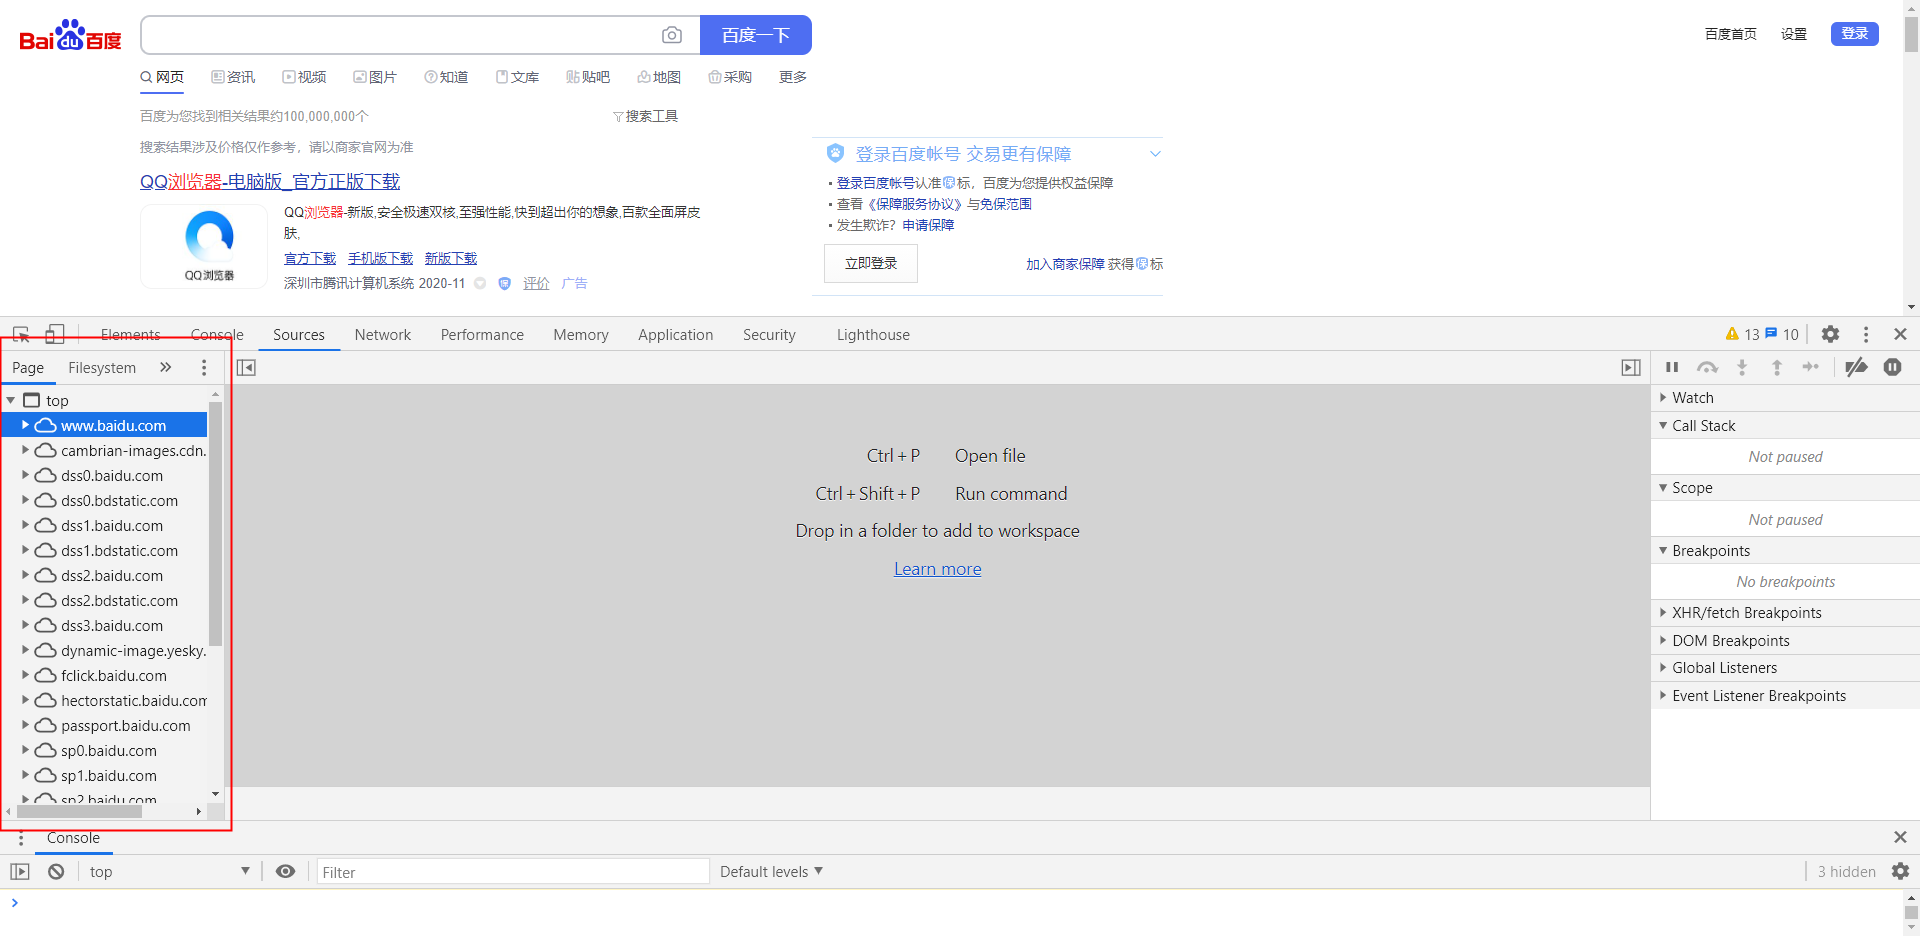Screen dimensions: 1920x936
Task: Switch to the Application tab
Action: 676,335
